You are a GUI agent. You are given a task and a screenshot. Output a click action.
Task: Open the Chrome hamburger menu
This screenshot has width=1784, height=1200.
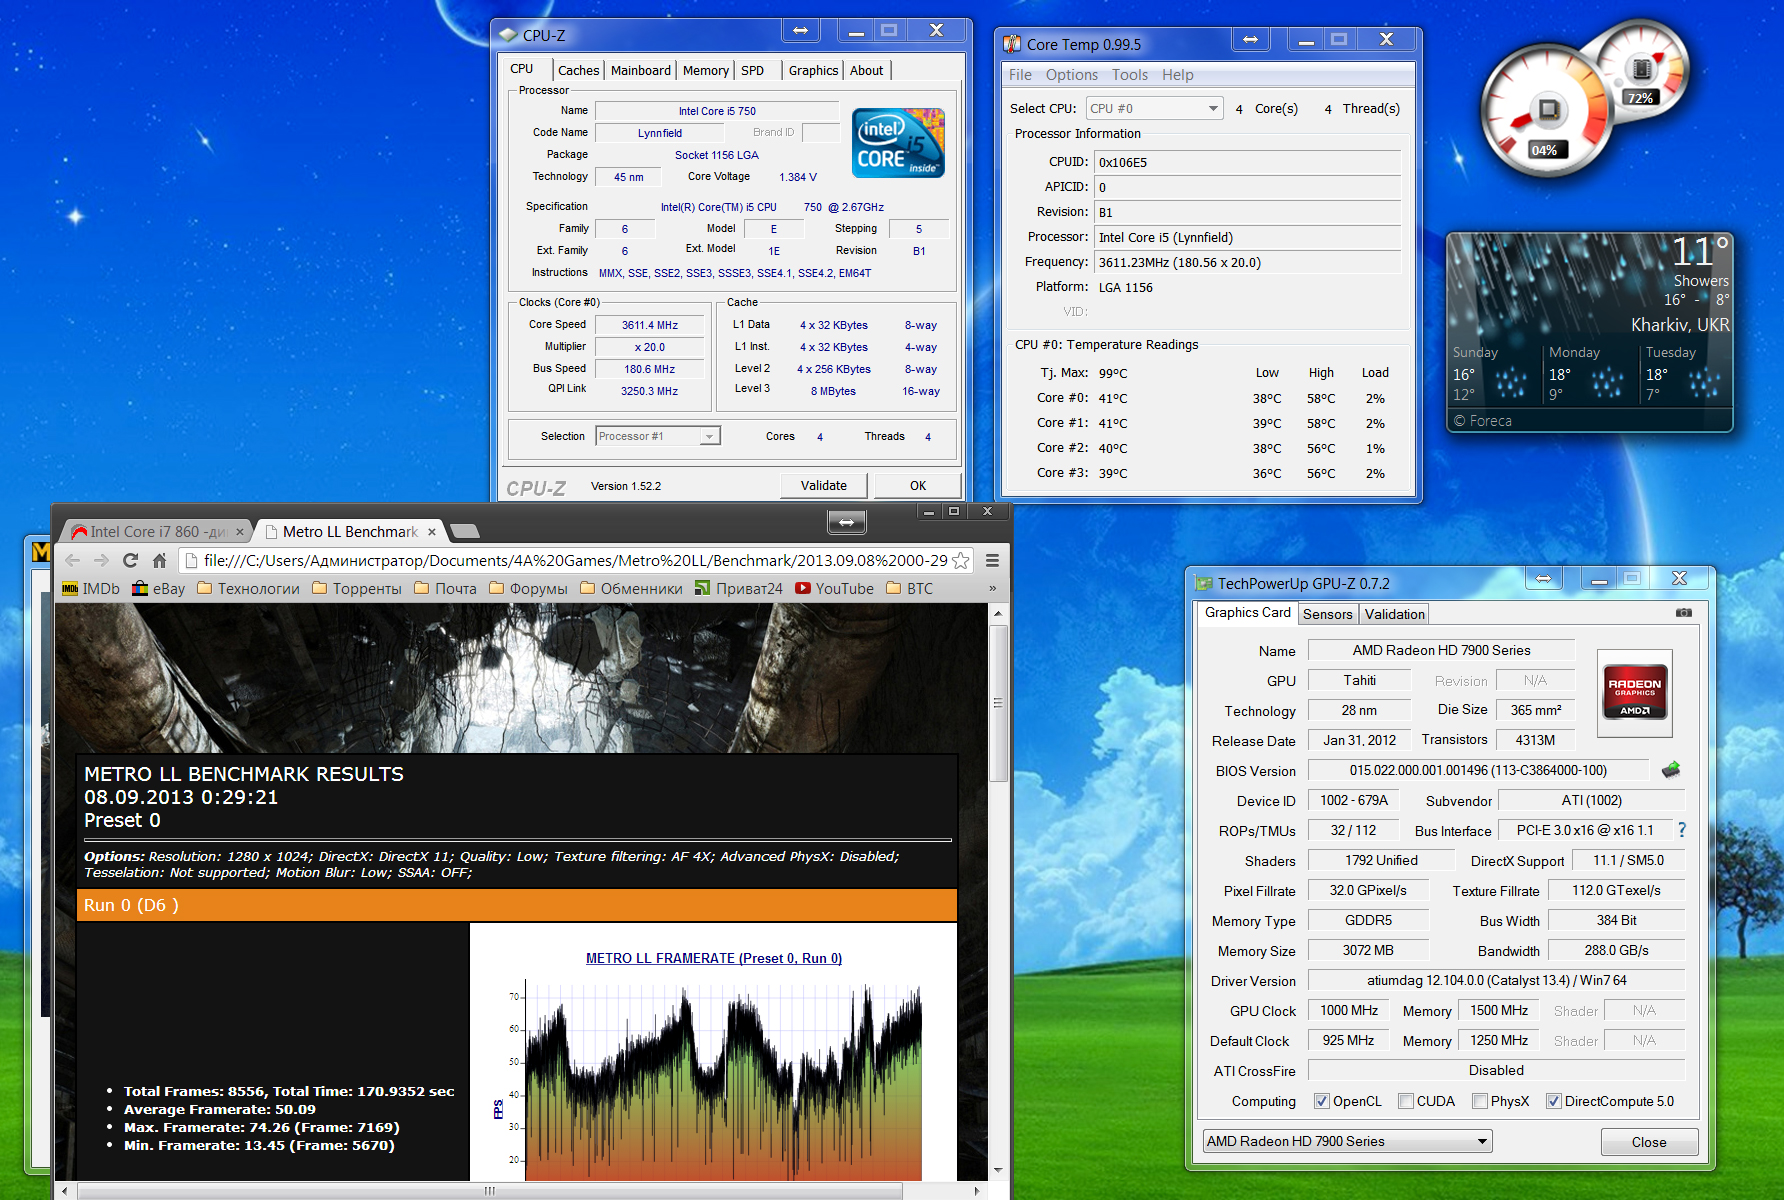992,561
